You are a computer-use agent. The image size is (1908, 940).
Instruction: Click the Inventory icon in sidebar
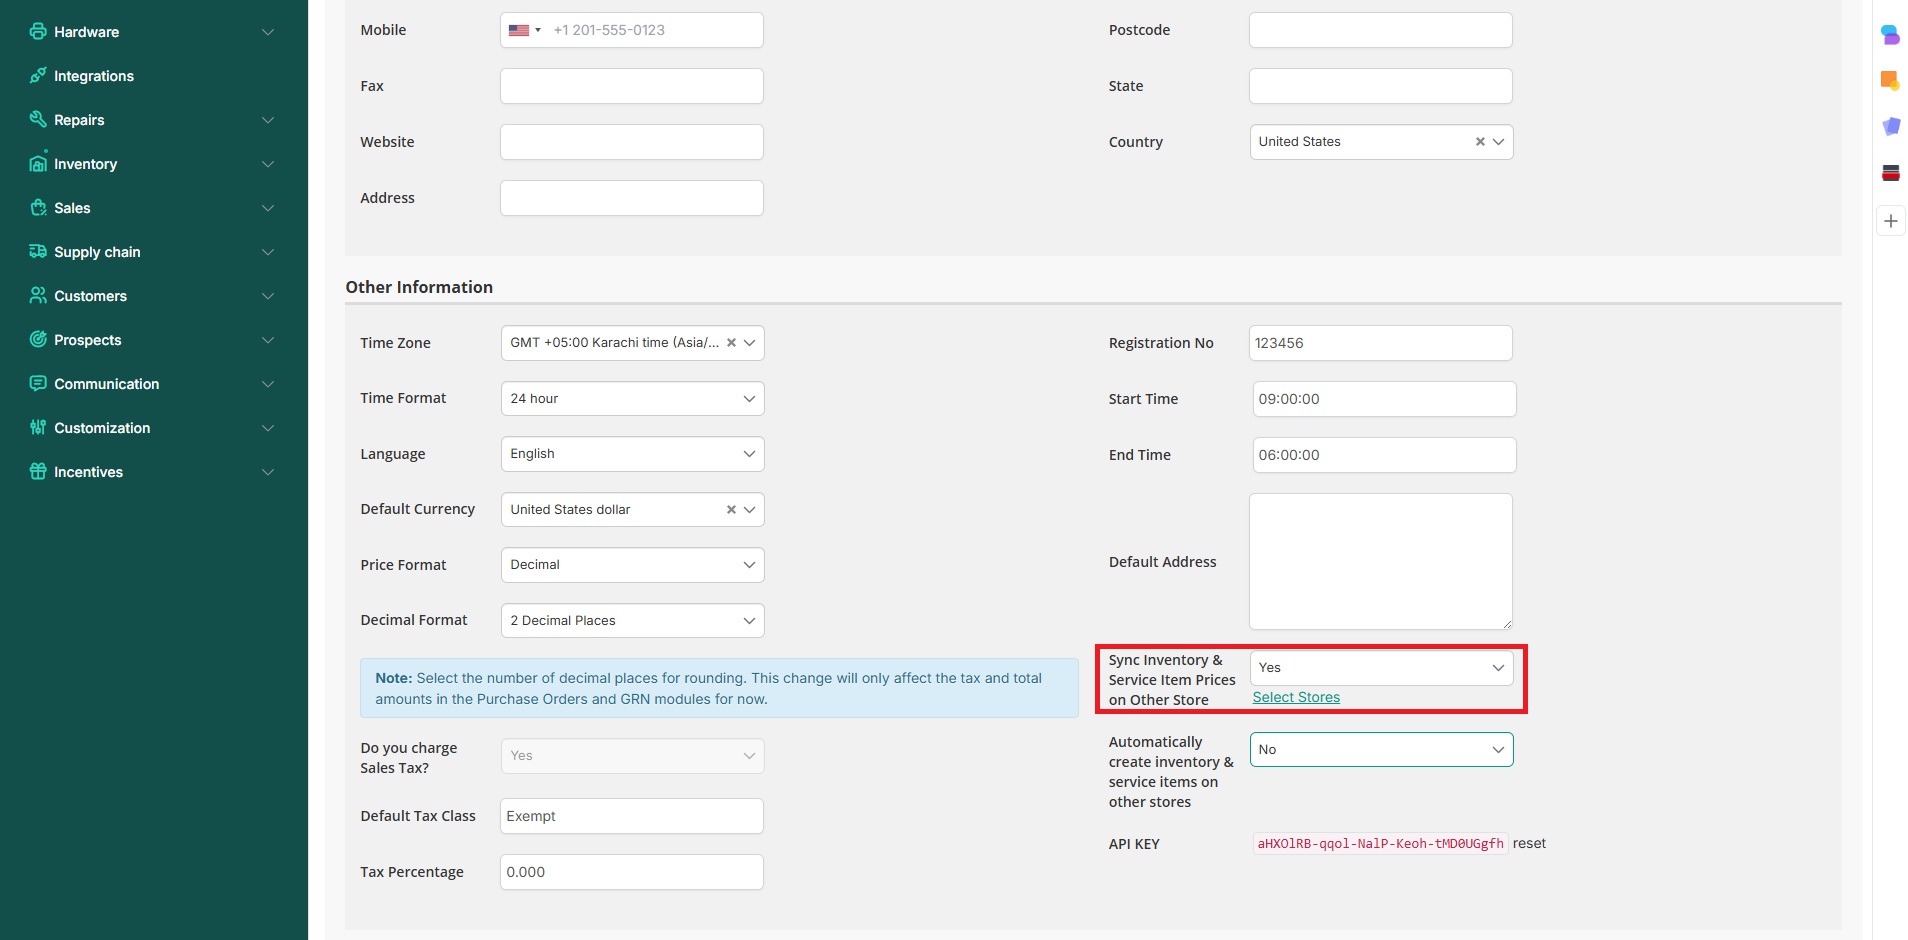(x=38, y=163)
